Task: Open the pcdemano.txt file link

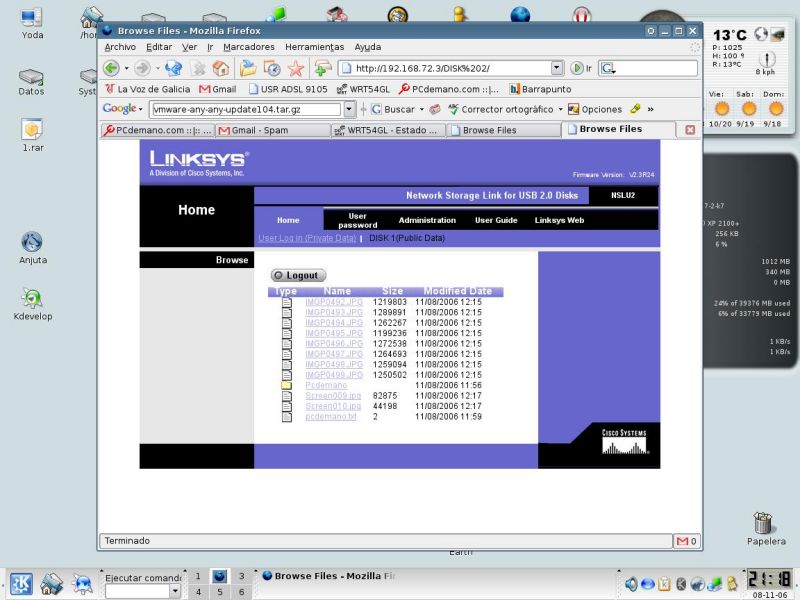Action: [331, 417]
